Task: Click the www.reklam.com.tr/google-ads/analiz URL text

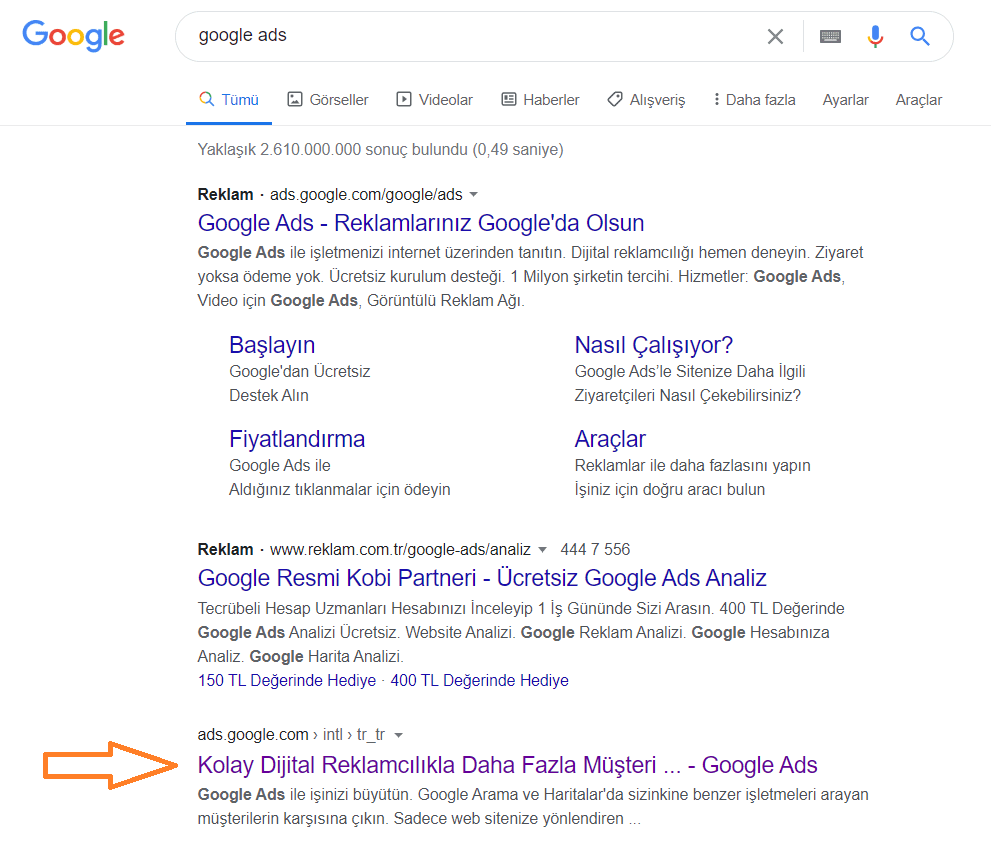Action: tap(400, 550)
